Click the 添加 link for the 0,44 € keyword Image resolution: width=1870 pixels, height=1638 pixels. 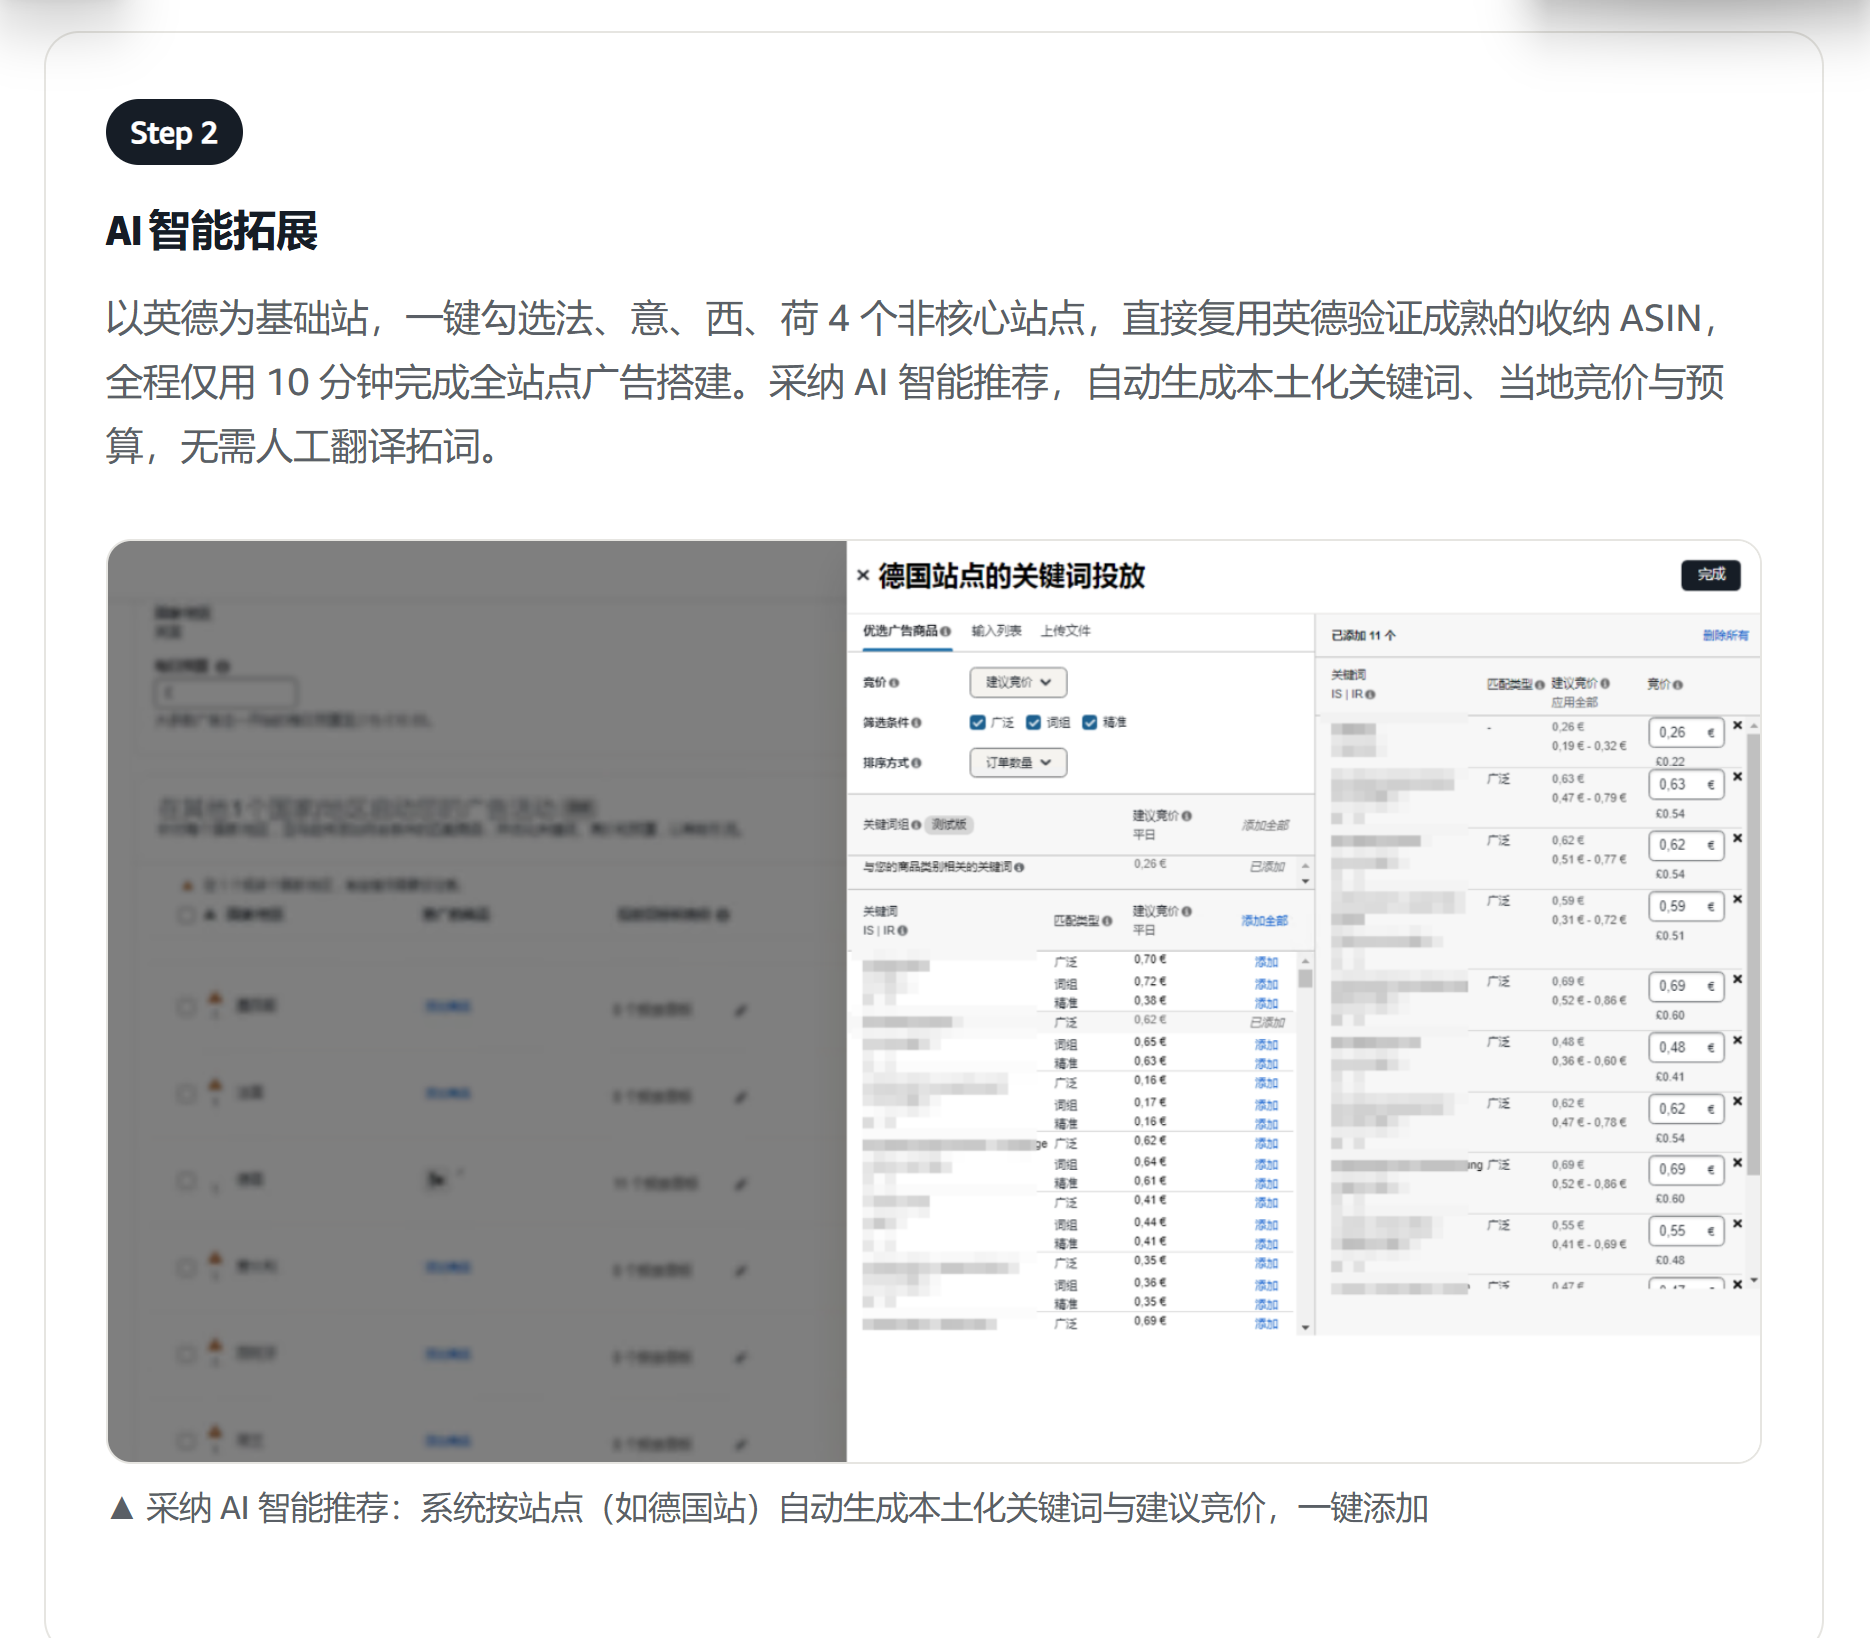pyautogui.click(x=1267, y=1224)
